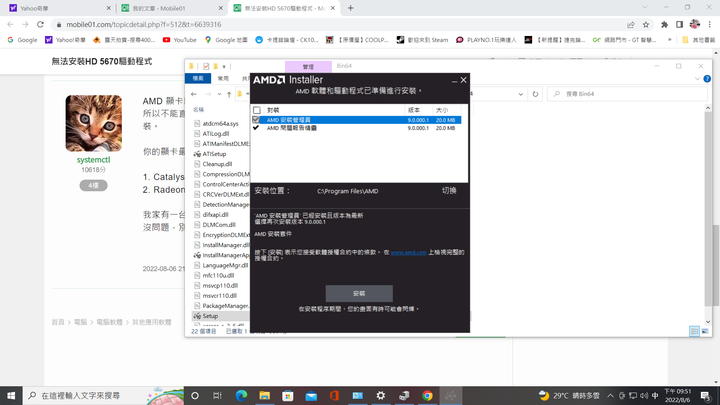The height and width of the screenshot is (405, 720).
Task: Open Windows Start menu
Action: [x=11, y=395]
